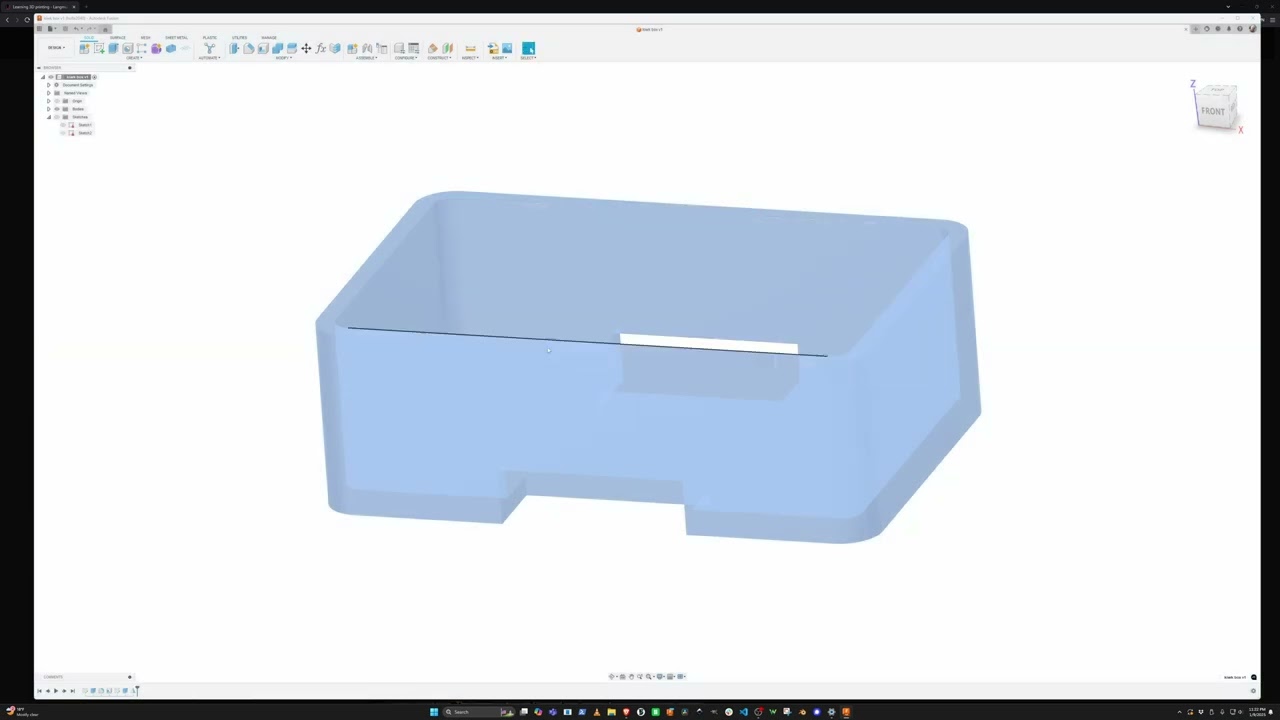Toggle visibility eye of root component
This screenshot has width=1280, height=720.
tap(51, 77)
